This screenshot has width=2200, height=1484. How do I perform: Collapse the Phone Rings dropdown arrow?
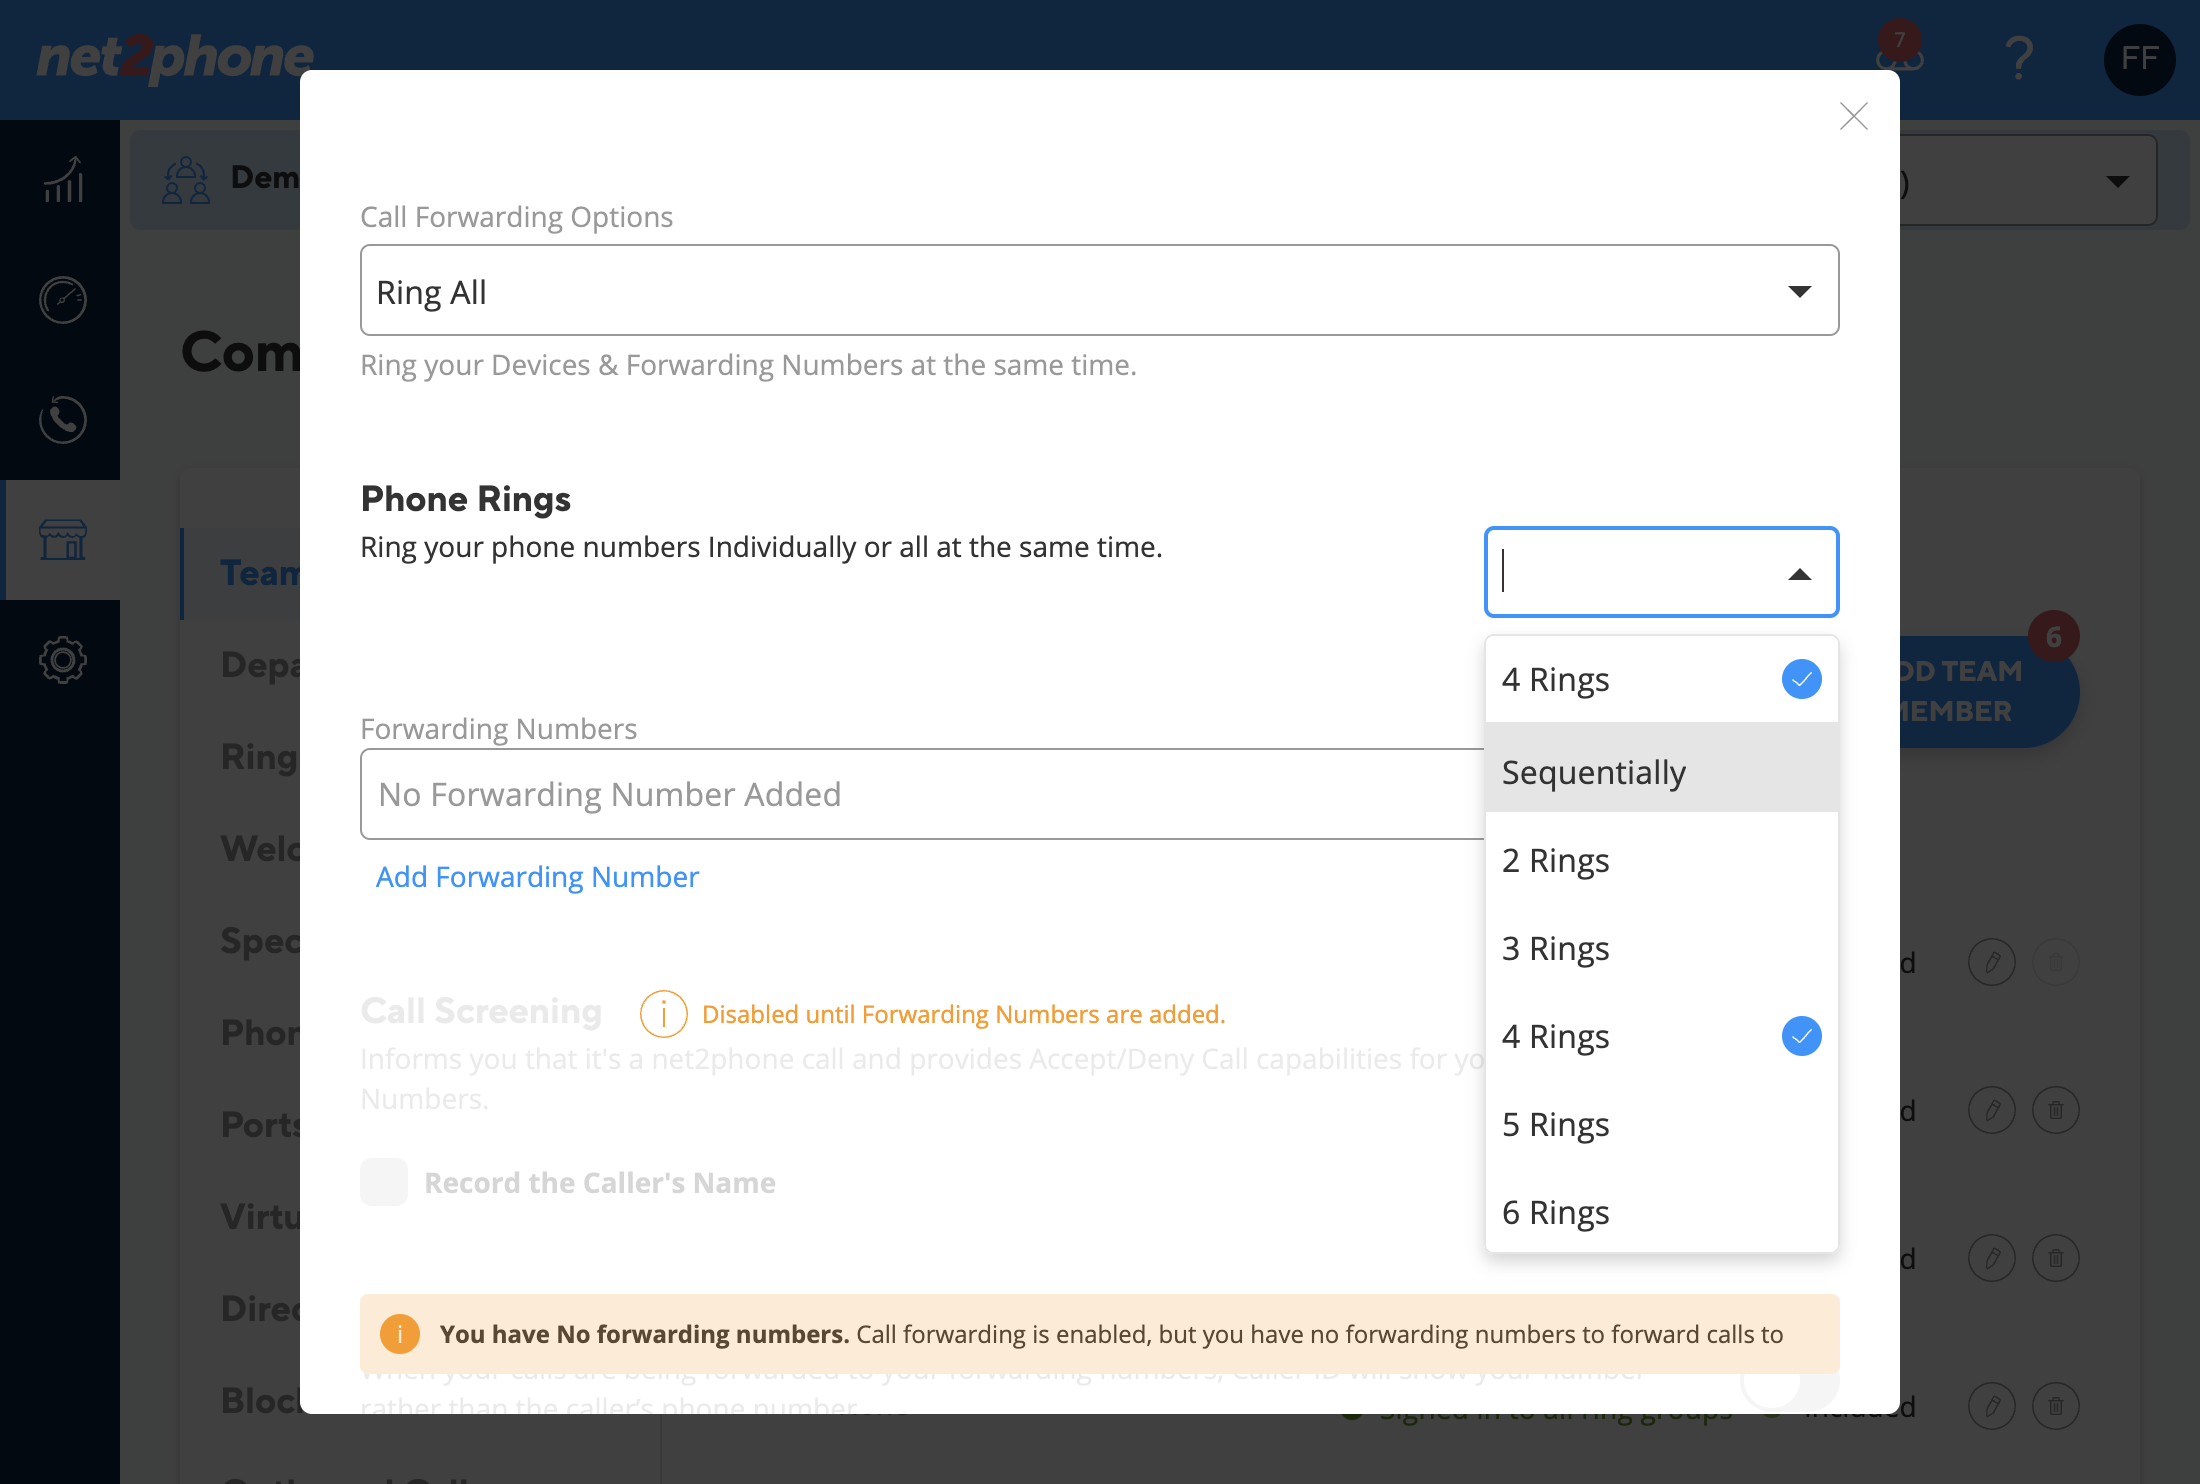click(1799, 574)
